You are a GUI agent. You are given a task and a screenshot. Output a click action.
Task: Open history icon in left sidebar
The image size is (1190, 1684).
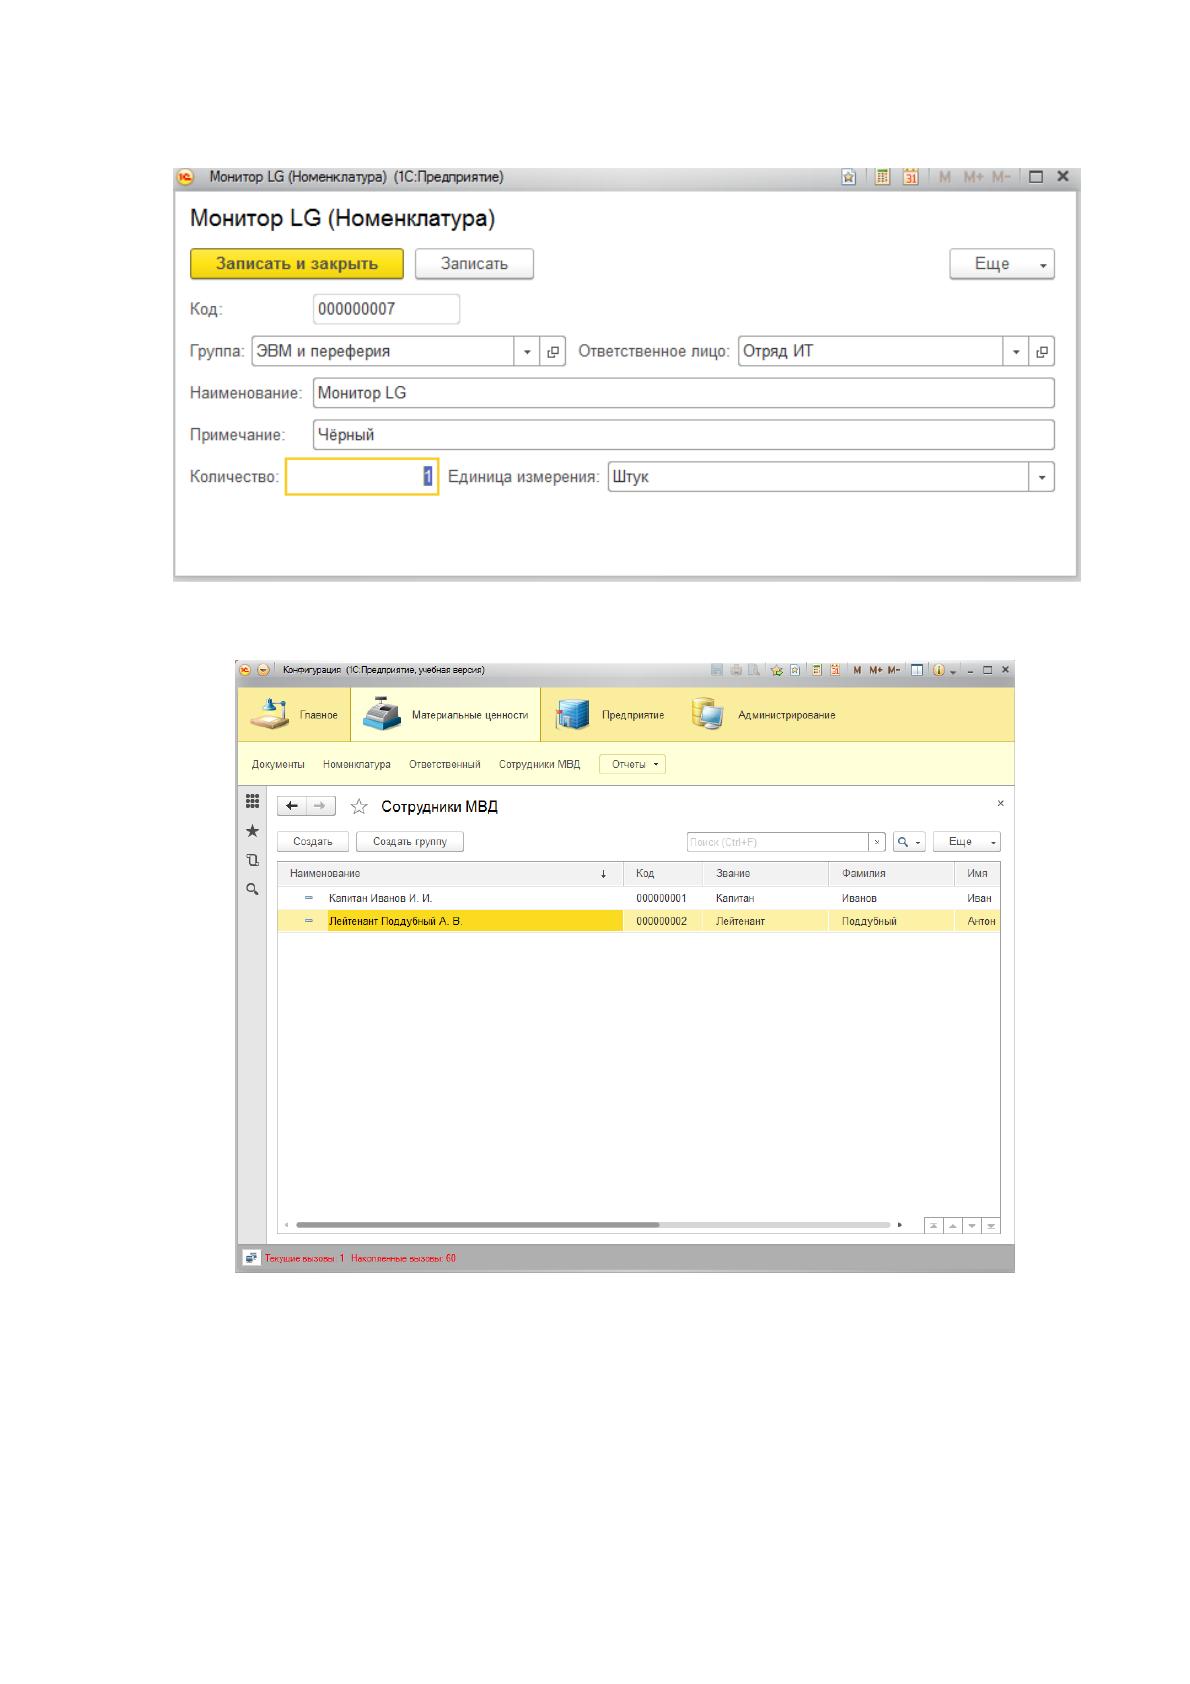click(x=253, y=860)
